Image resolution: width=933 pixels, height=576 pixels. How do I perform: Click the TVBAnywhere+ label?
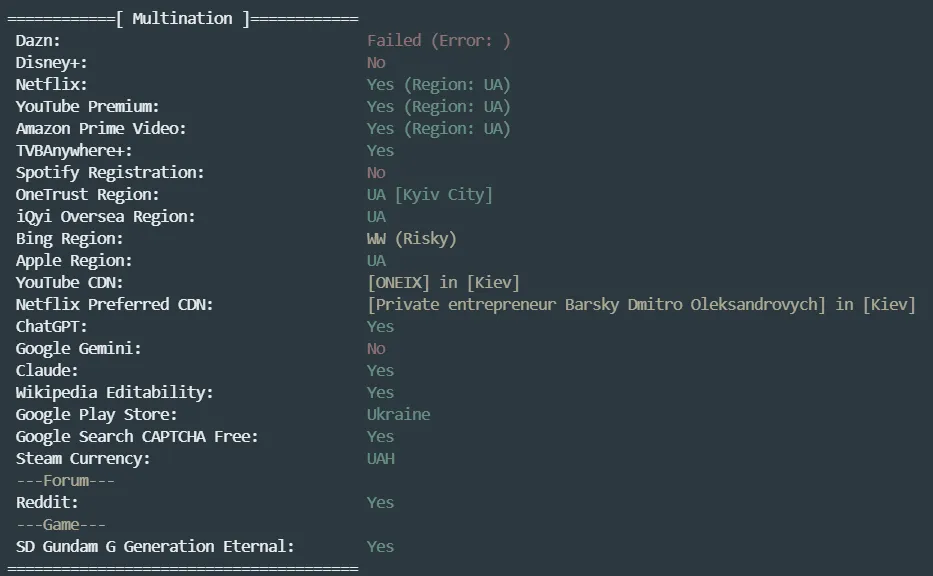(x=74, y=151)
